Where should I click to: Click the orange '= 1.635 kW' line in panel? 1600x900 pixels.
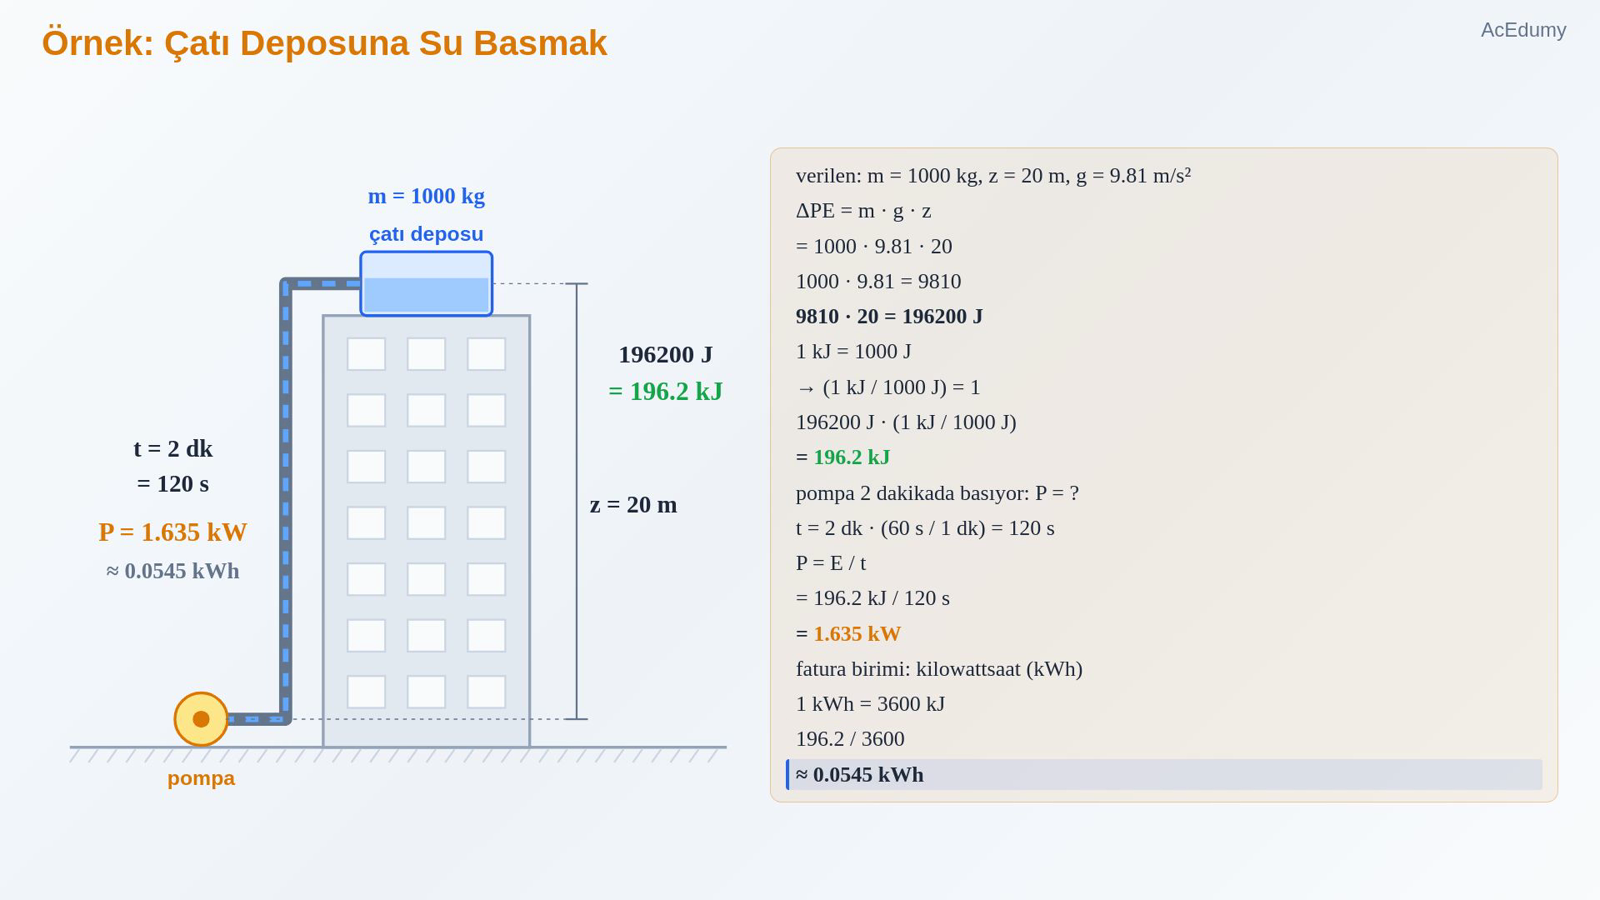[x=848, y=634]
